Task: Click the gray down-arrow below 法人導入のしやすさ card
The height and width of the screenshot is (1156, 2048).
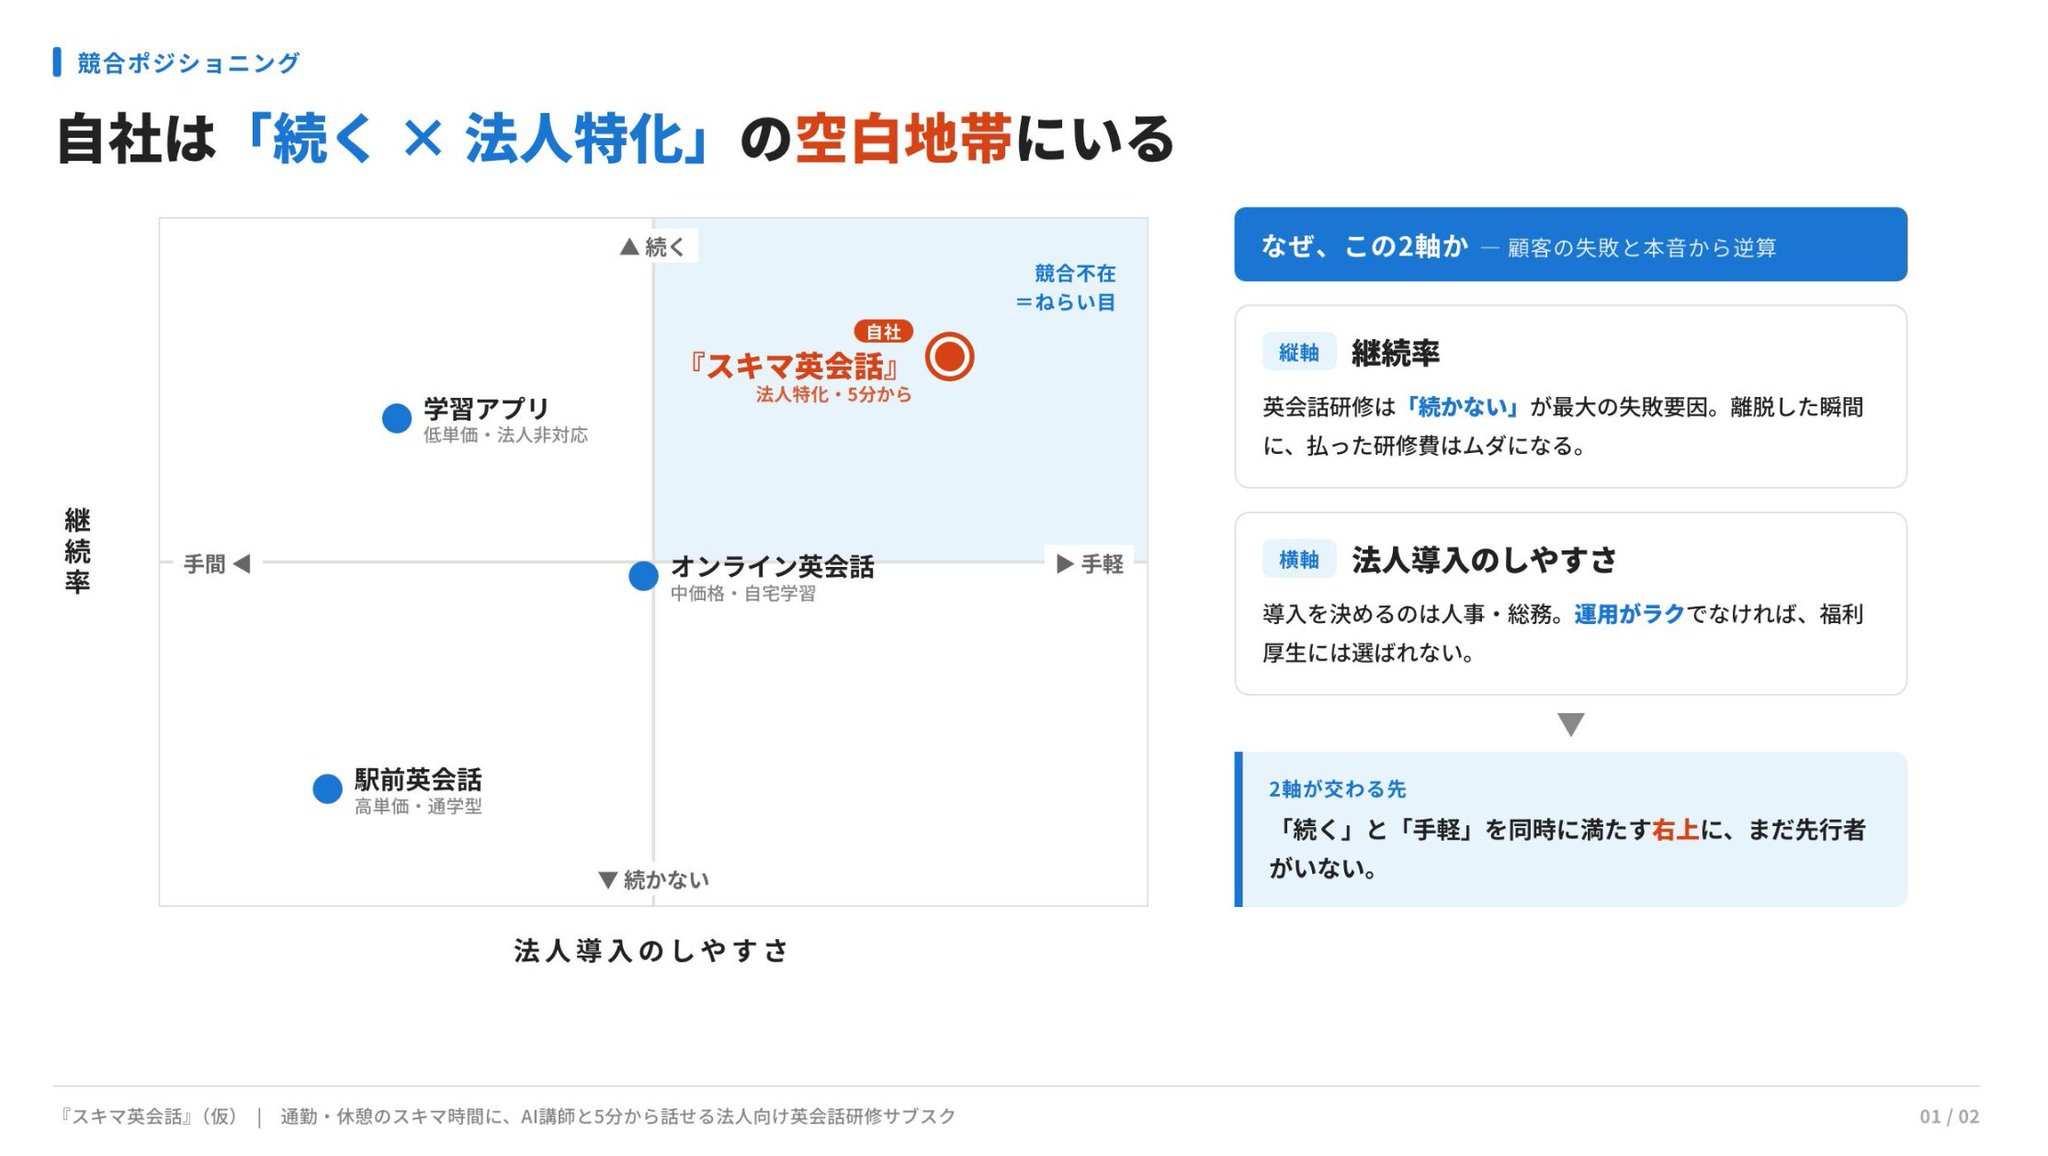Action: coord(1571,724)
